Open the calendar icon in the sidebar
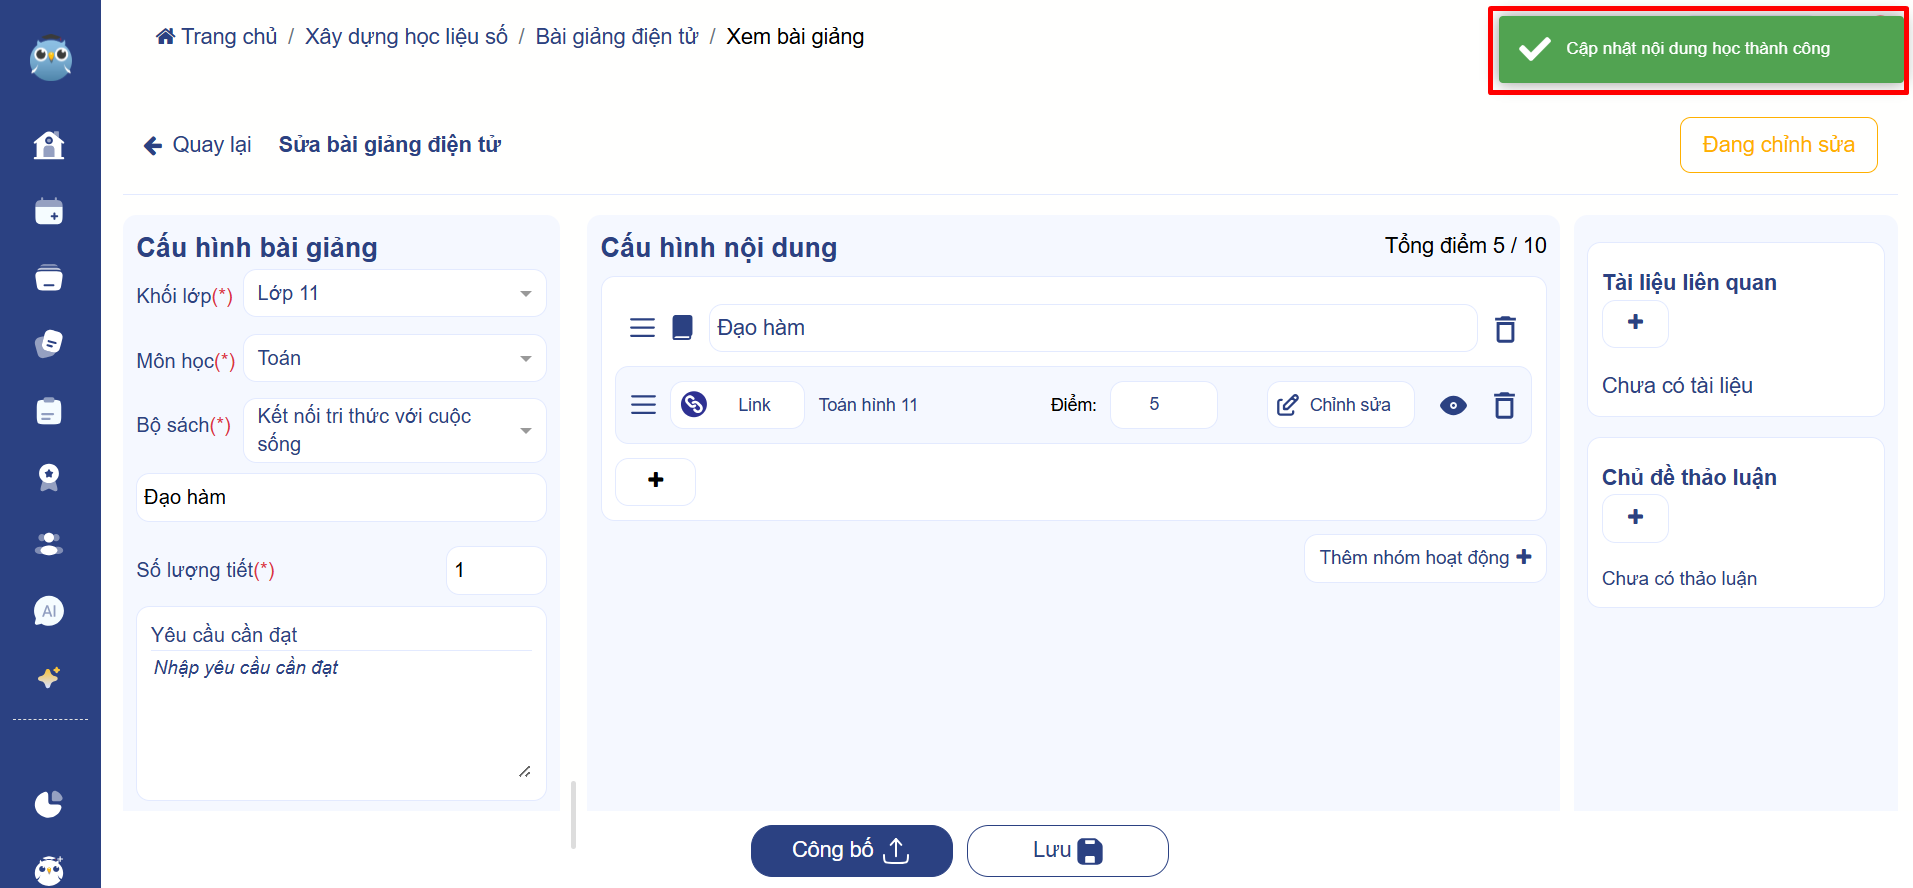 click(x=49, y=212)
